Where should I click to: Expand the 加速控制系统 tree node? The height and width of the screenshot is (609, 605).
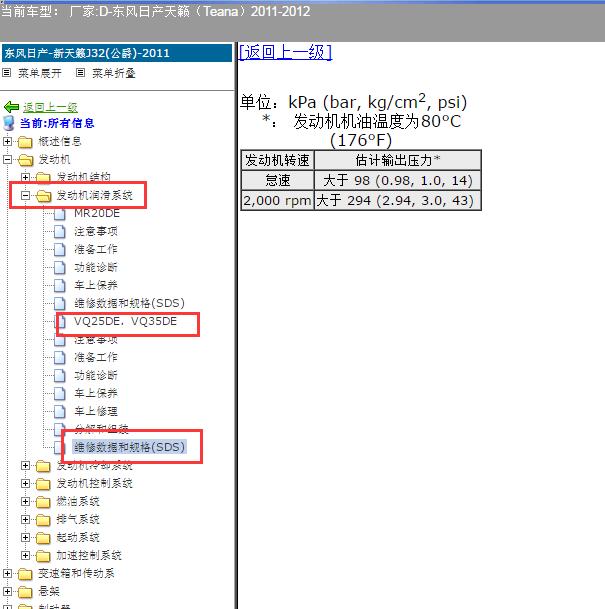tap(25, 555)
